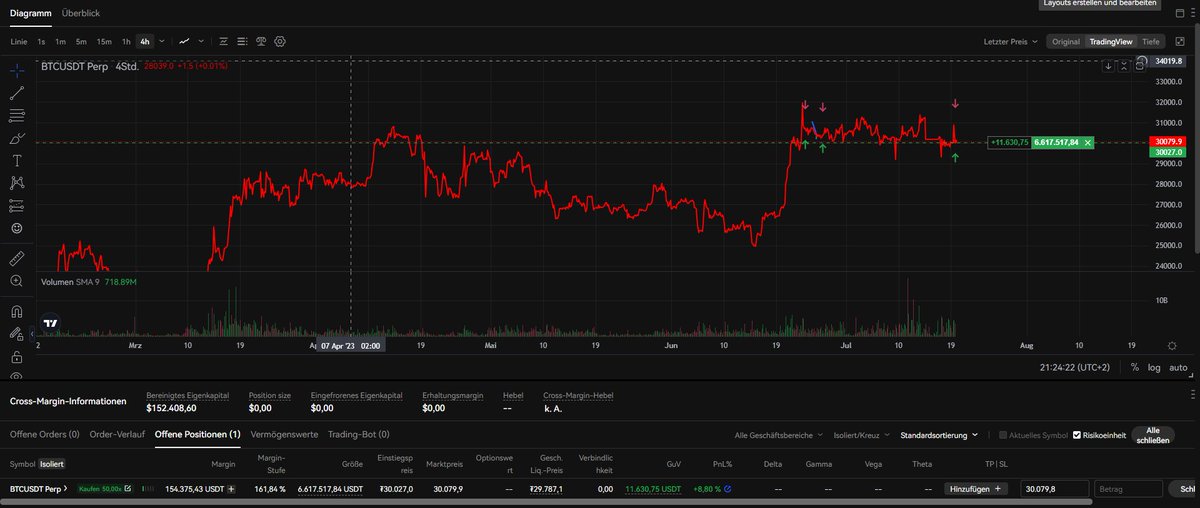1200x508 pixels.
Task: Expand BTCUSDT Perp position row arrow
Action: point(67,489)
